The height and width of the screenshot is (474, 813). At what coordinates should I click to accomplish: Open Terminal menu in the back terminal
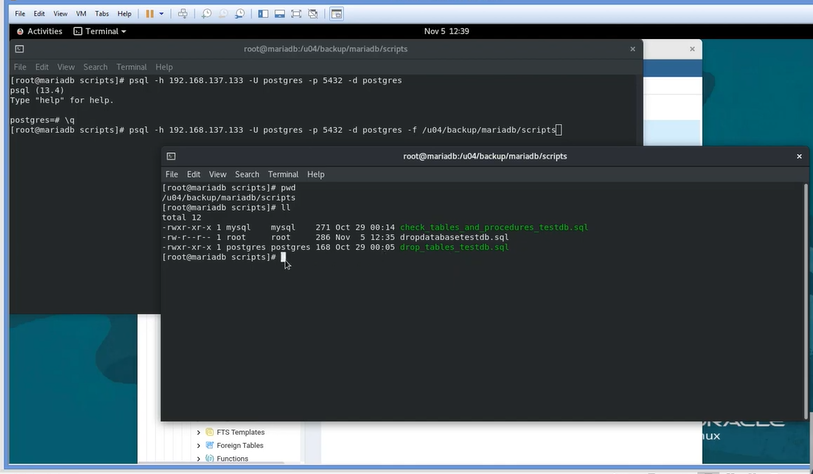(x=131, y=67)
